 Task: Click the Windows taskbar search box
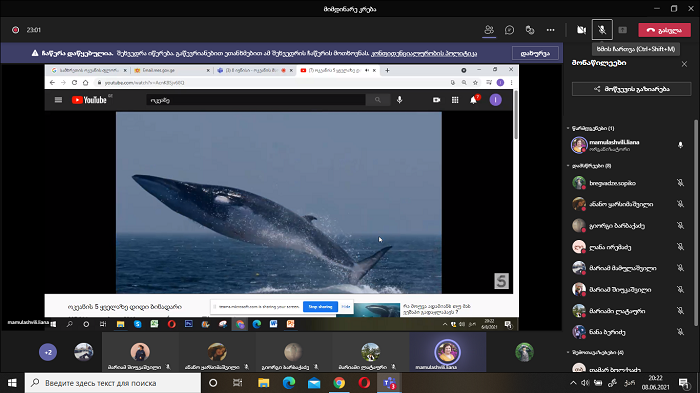pyautogui.click(x=112, y=383)
